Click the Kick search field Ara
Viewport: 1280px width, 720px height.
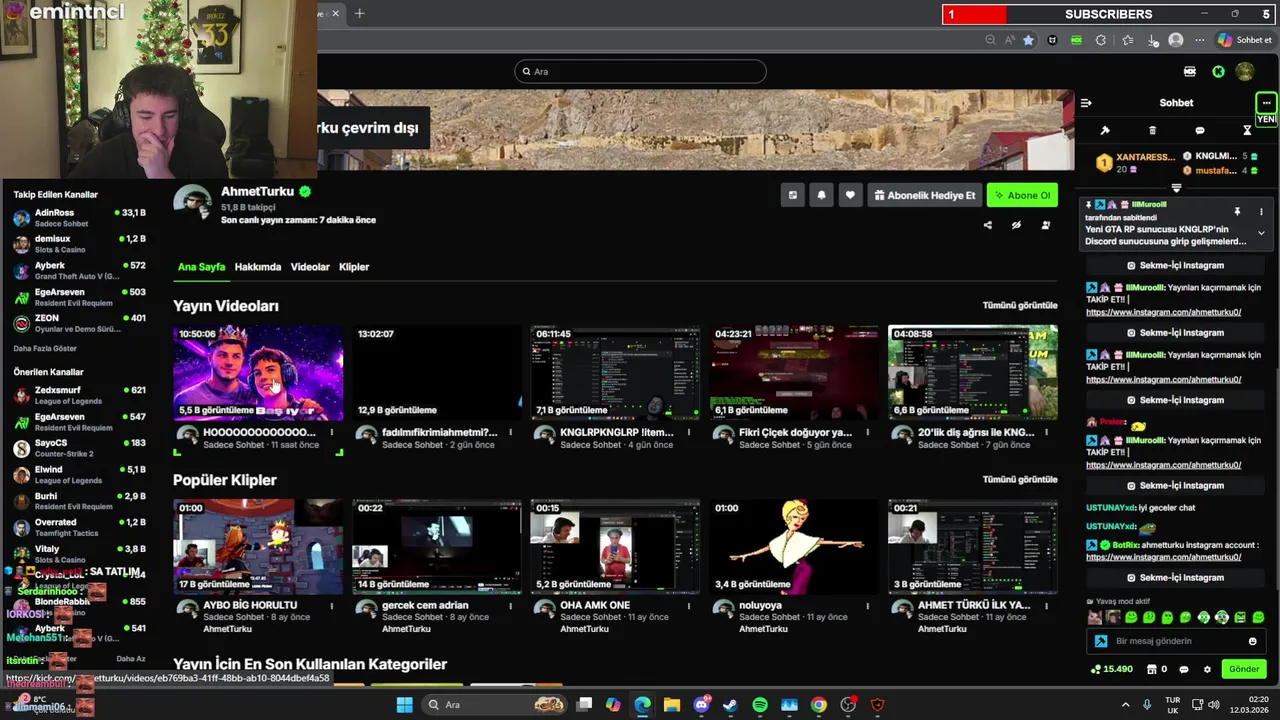click(x=640, y=71)
